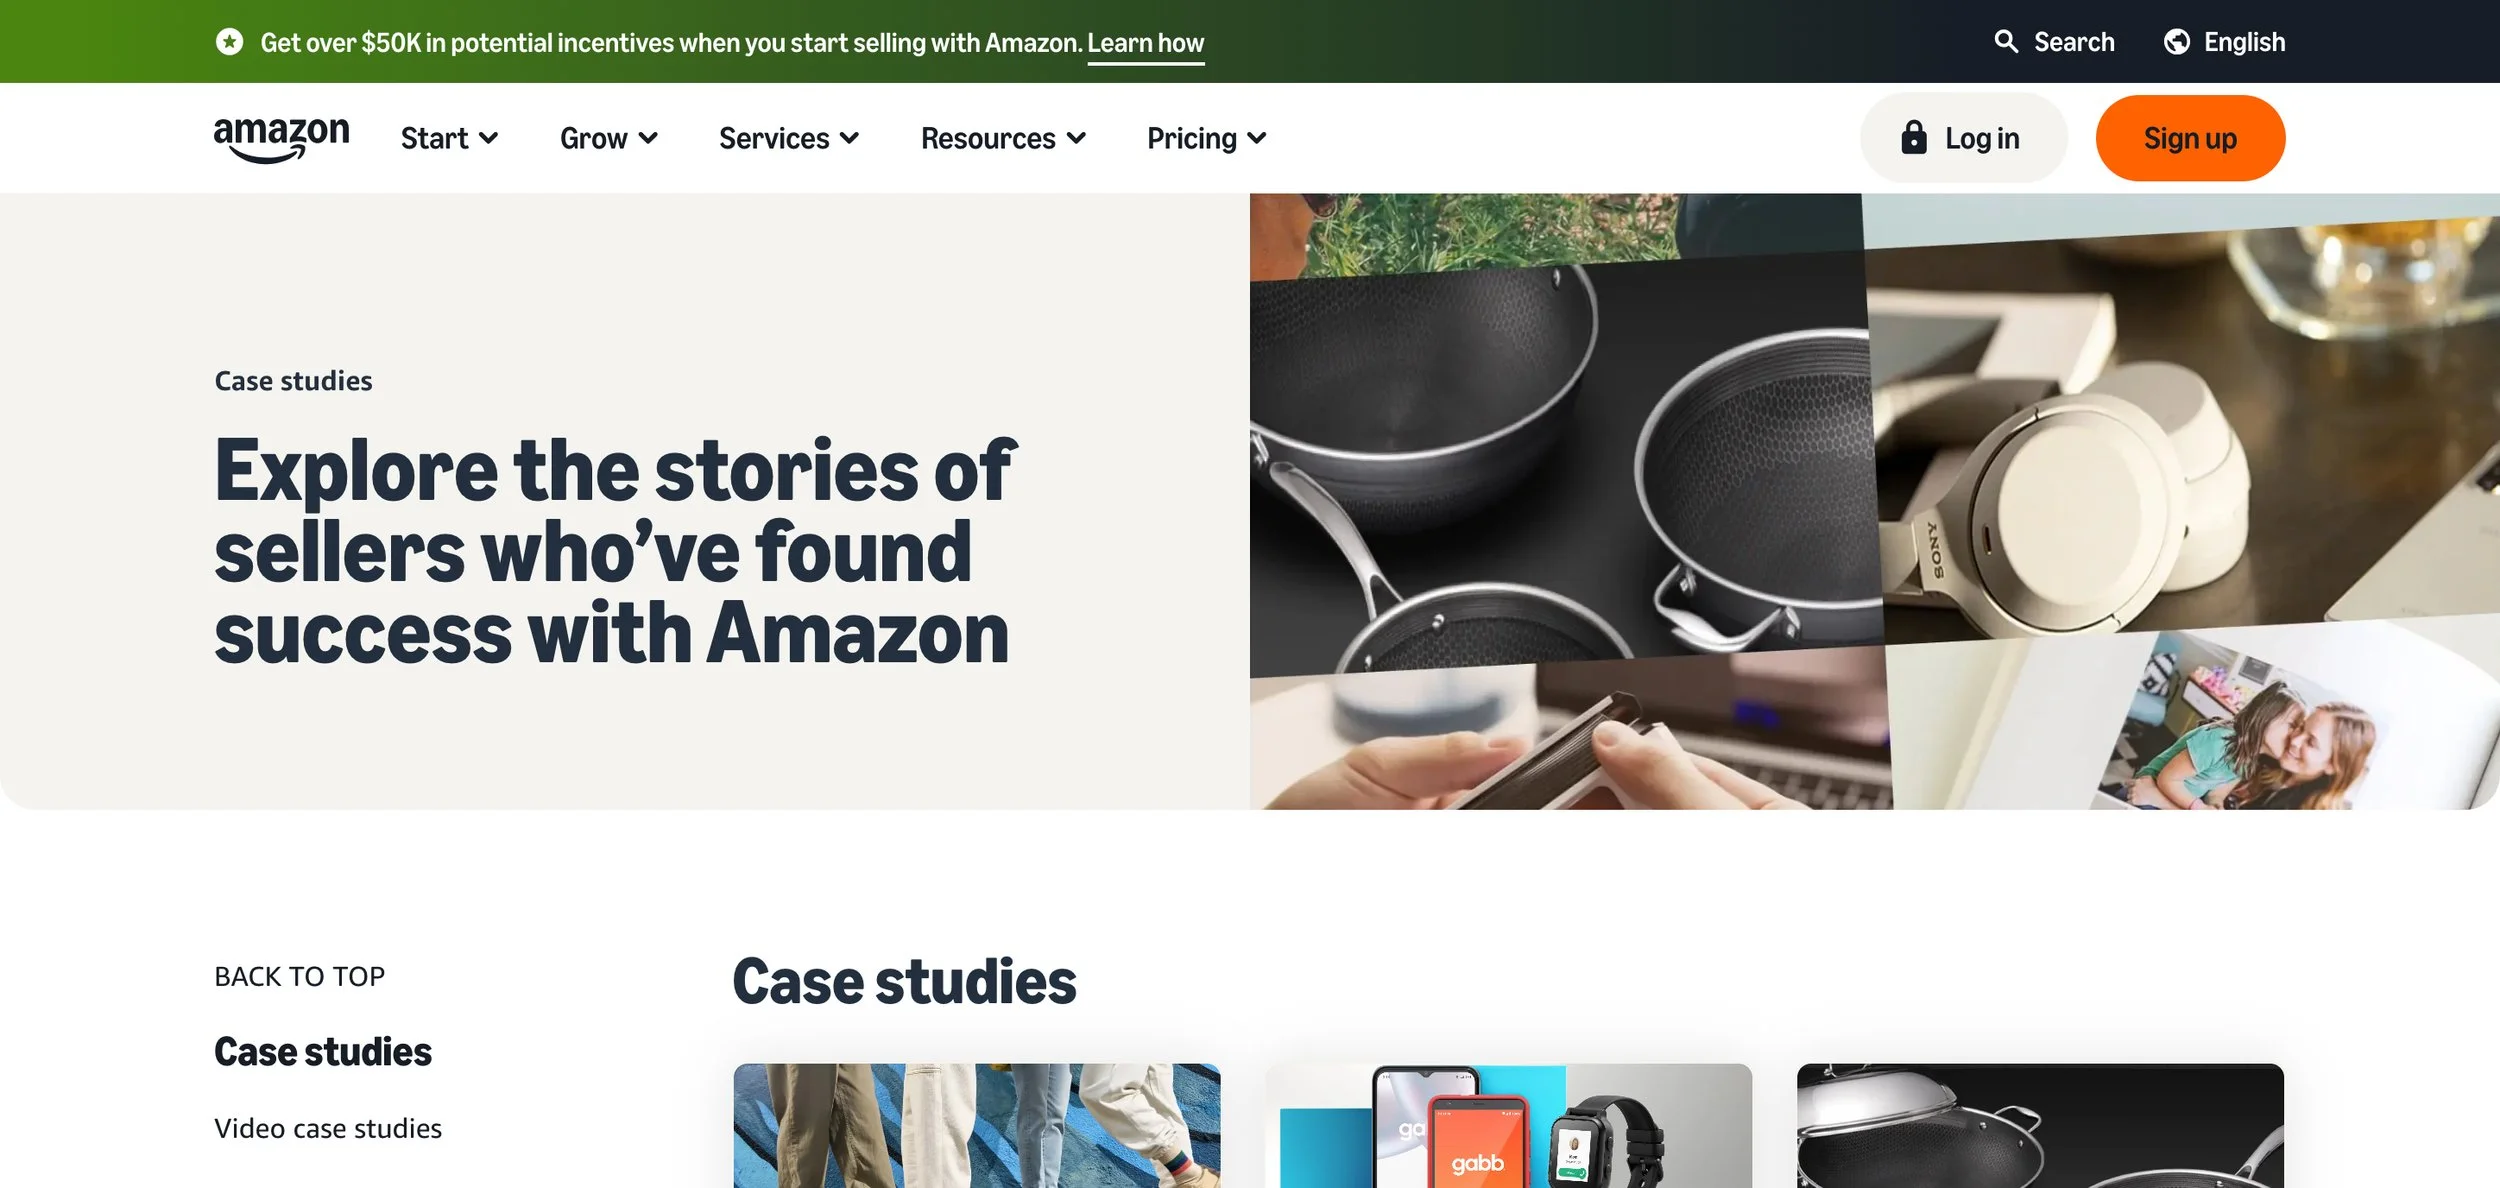Select English language option
The width and height of the screenshot is (2500, 1188).
click(x=2225, y=41)
